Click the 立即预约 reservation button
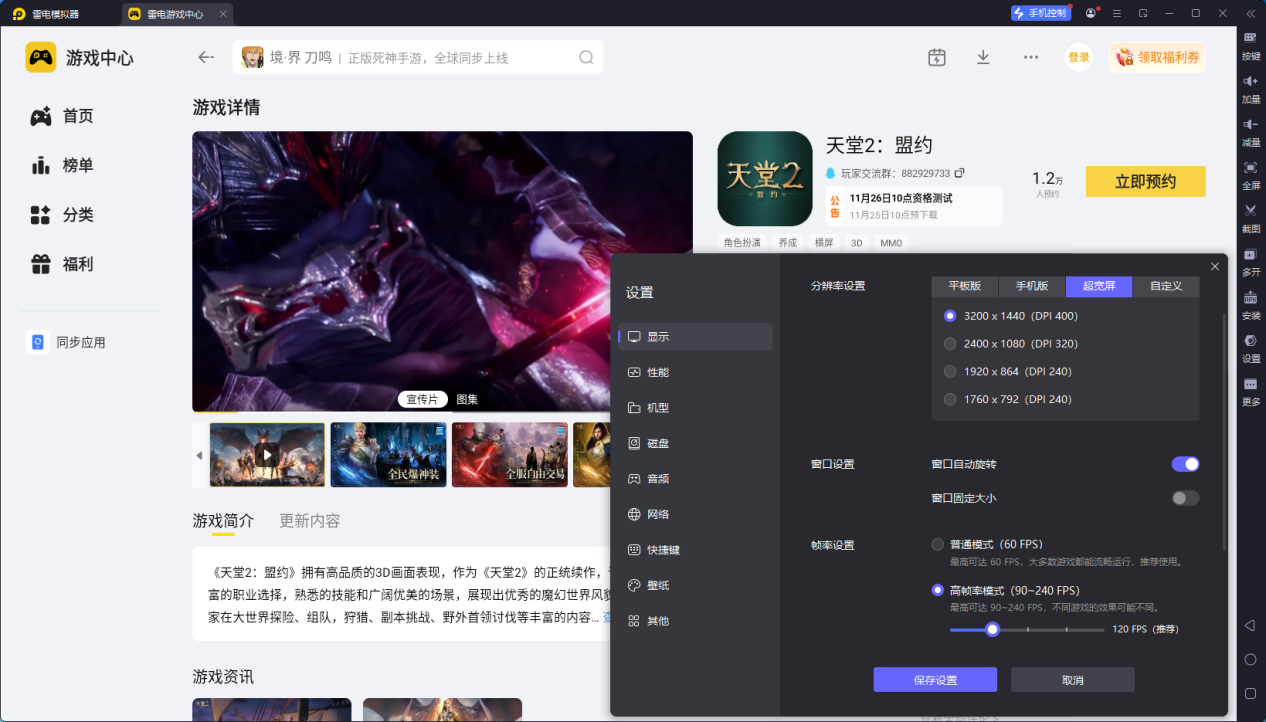 [1145, 181]
